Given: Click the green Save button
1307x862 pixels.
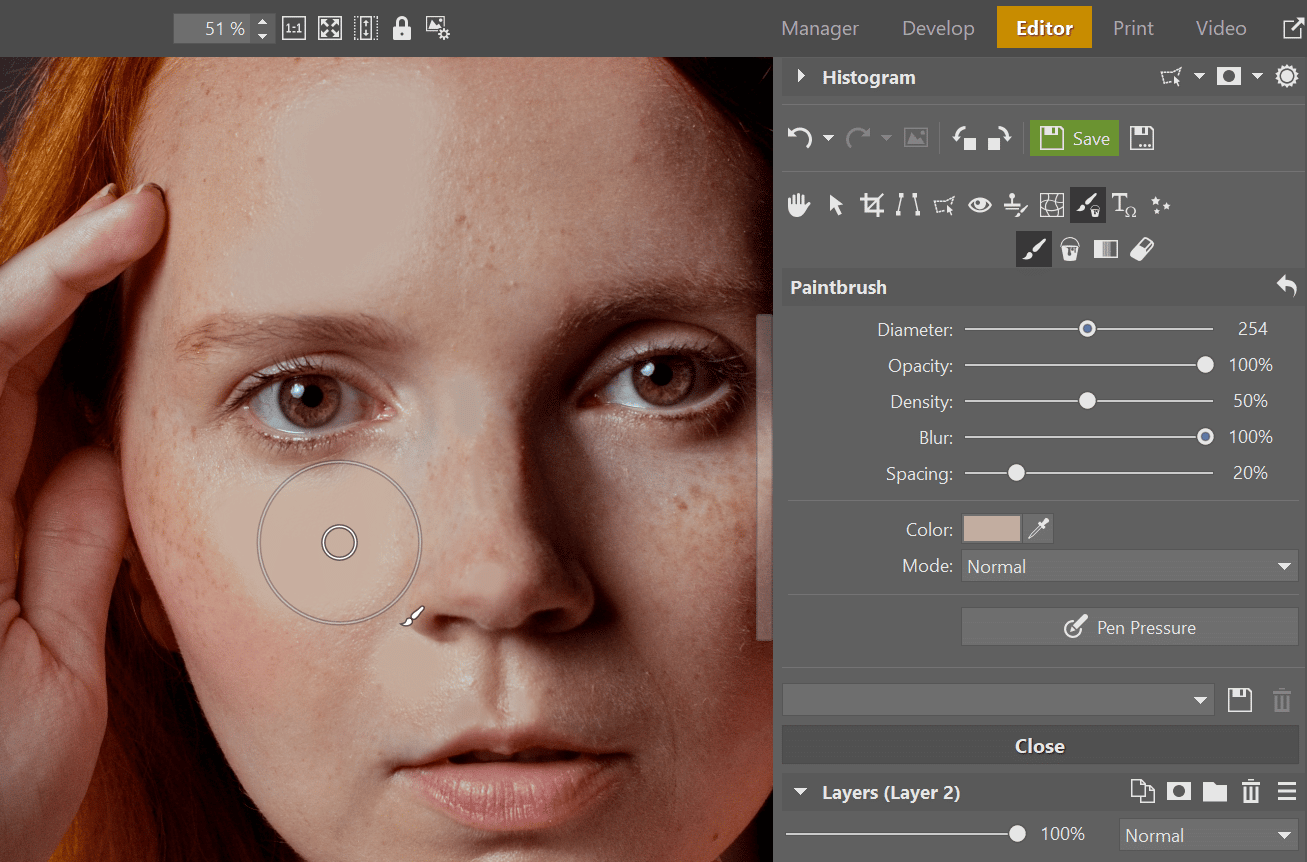Looking at the screenshot, I should tap(1074, 138).
